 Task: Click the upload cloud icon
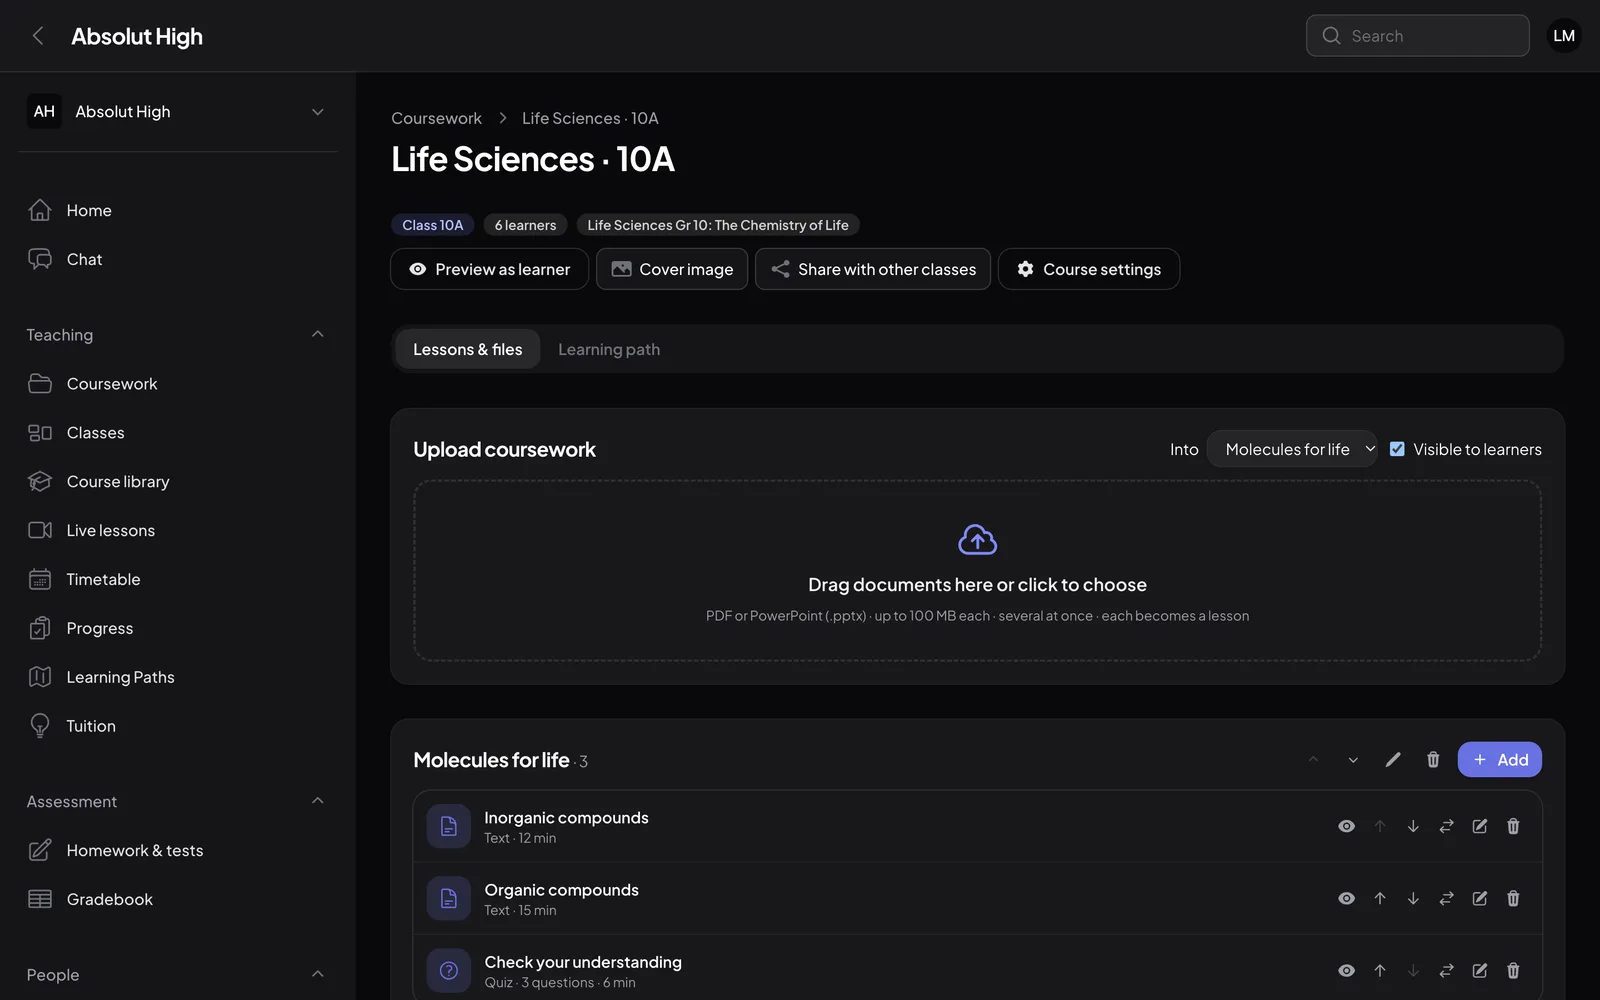coord(977,540)
